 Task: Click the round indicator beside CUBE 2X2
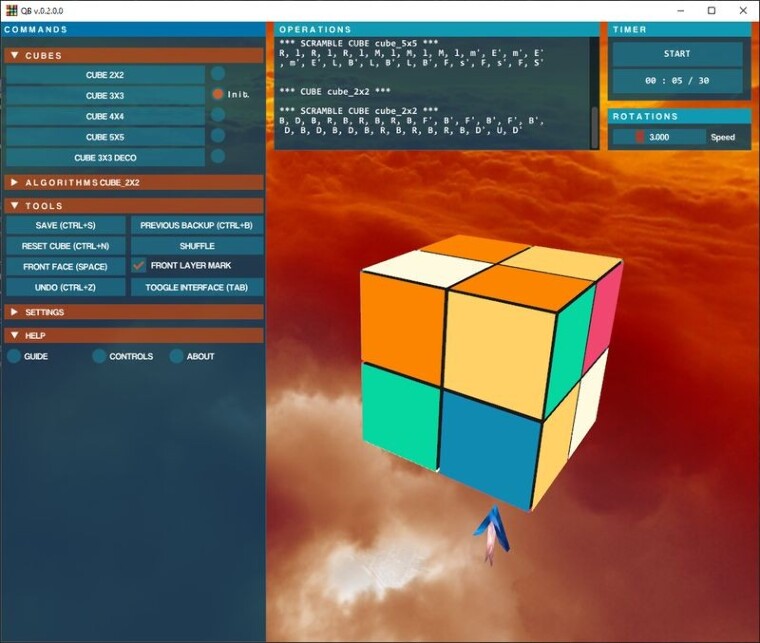pos(218,74)
